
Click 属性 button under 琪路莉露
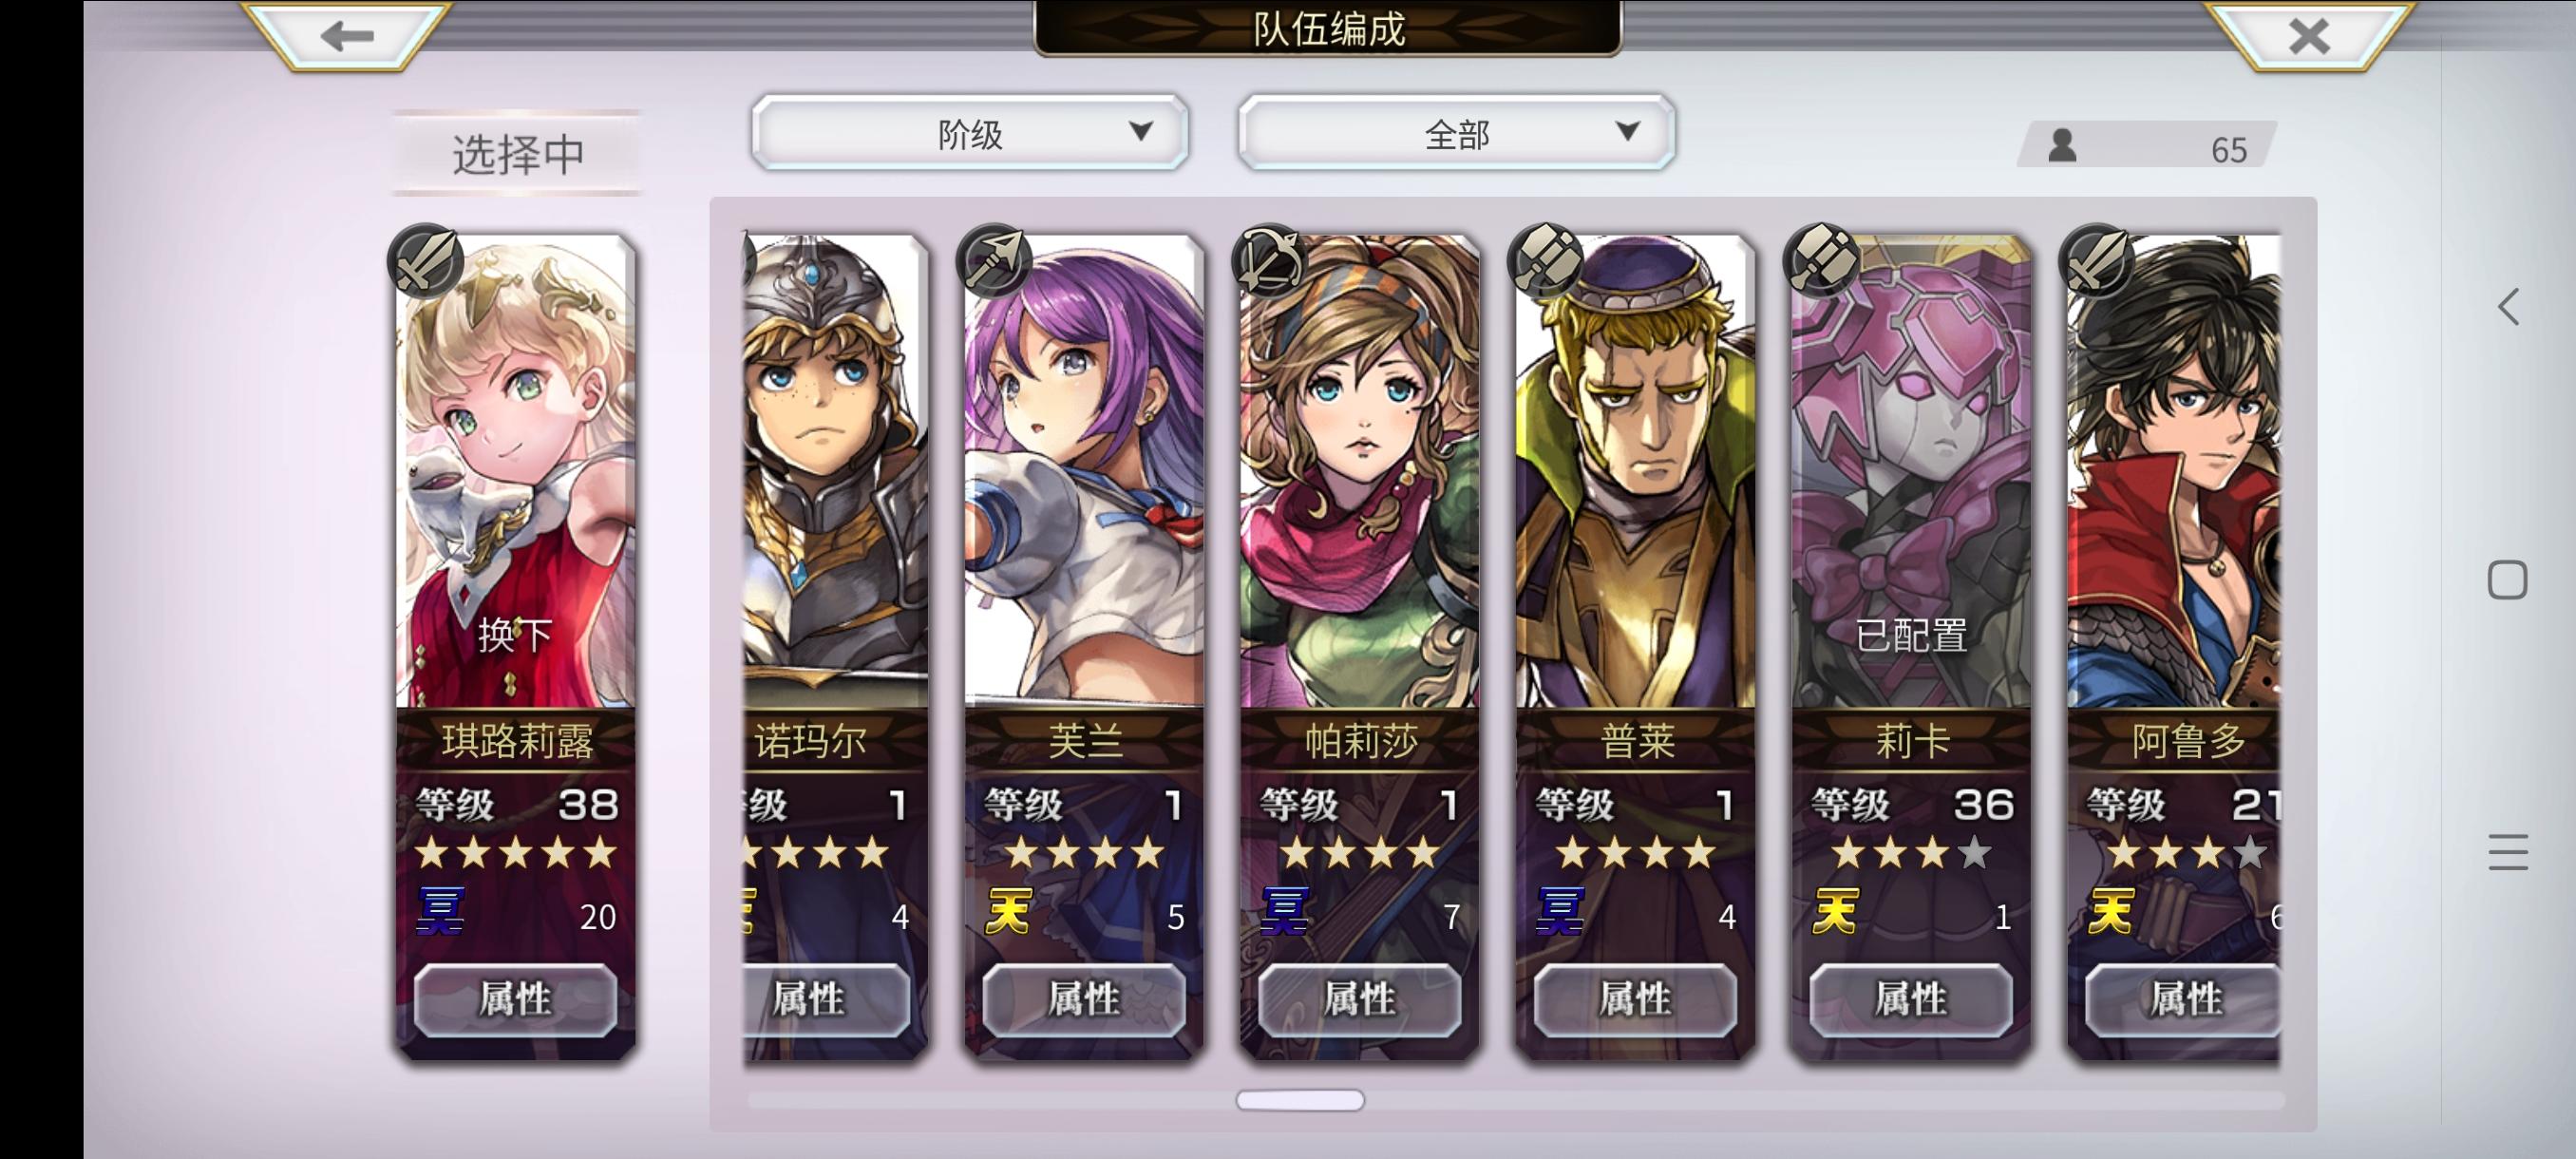tap(515, 999)
